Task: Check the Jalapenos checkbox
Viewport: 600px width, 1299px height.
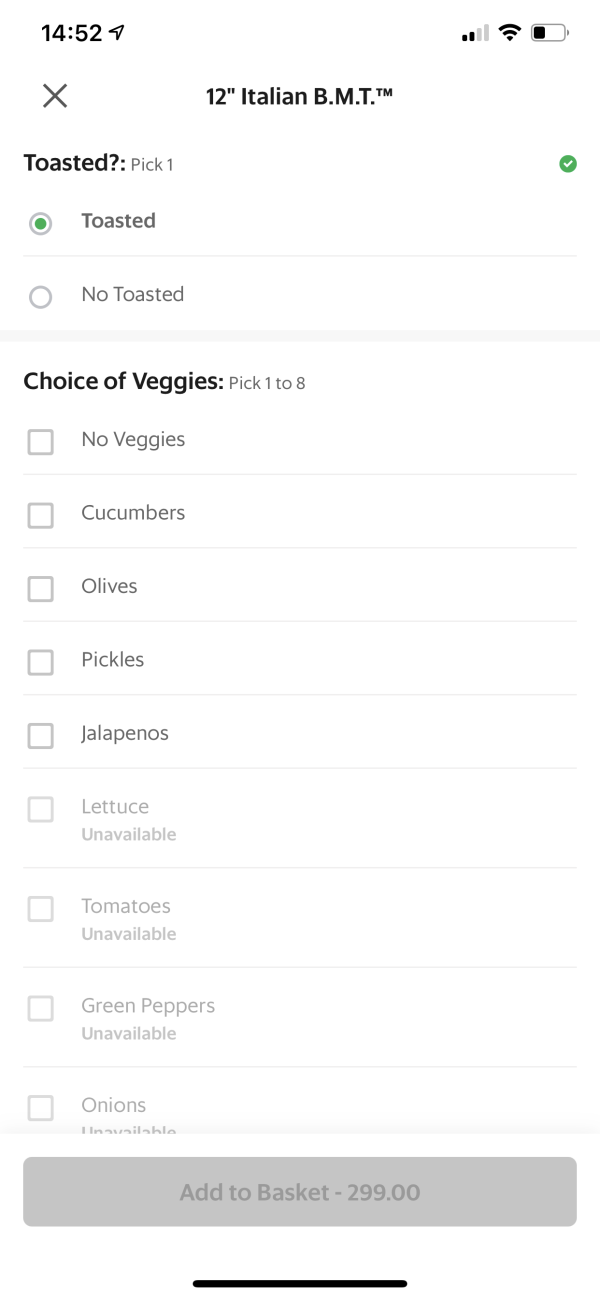Action: pos(40,736)
